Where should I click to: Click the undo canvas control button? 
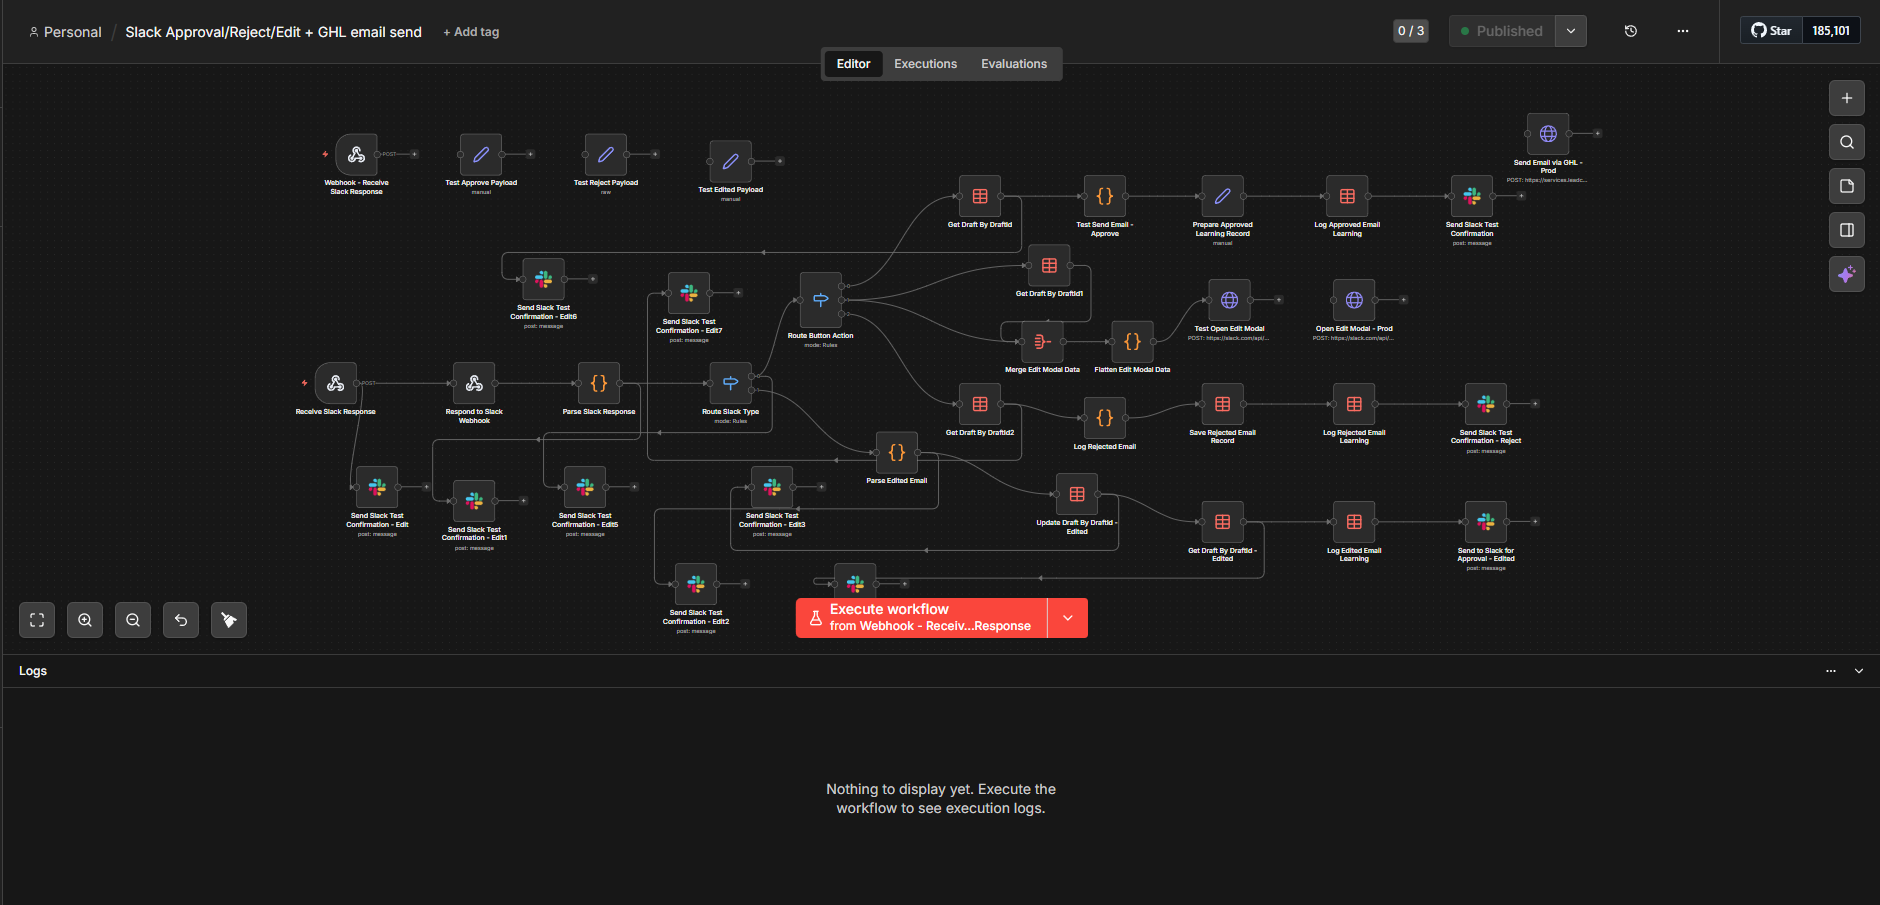181,620
